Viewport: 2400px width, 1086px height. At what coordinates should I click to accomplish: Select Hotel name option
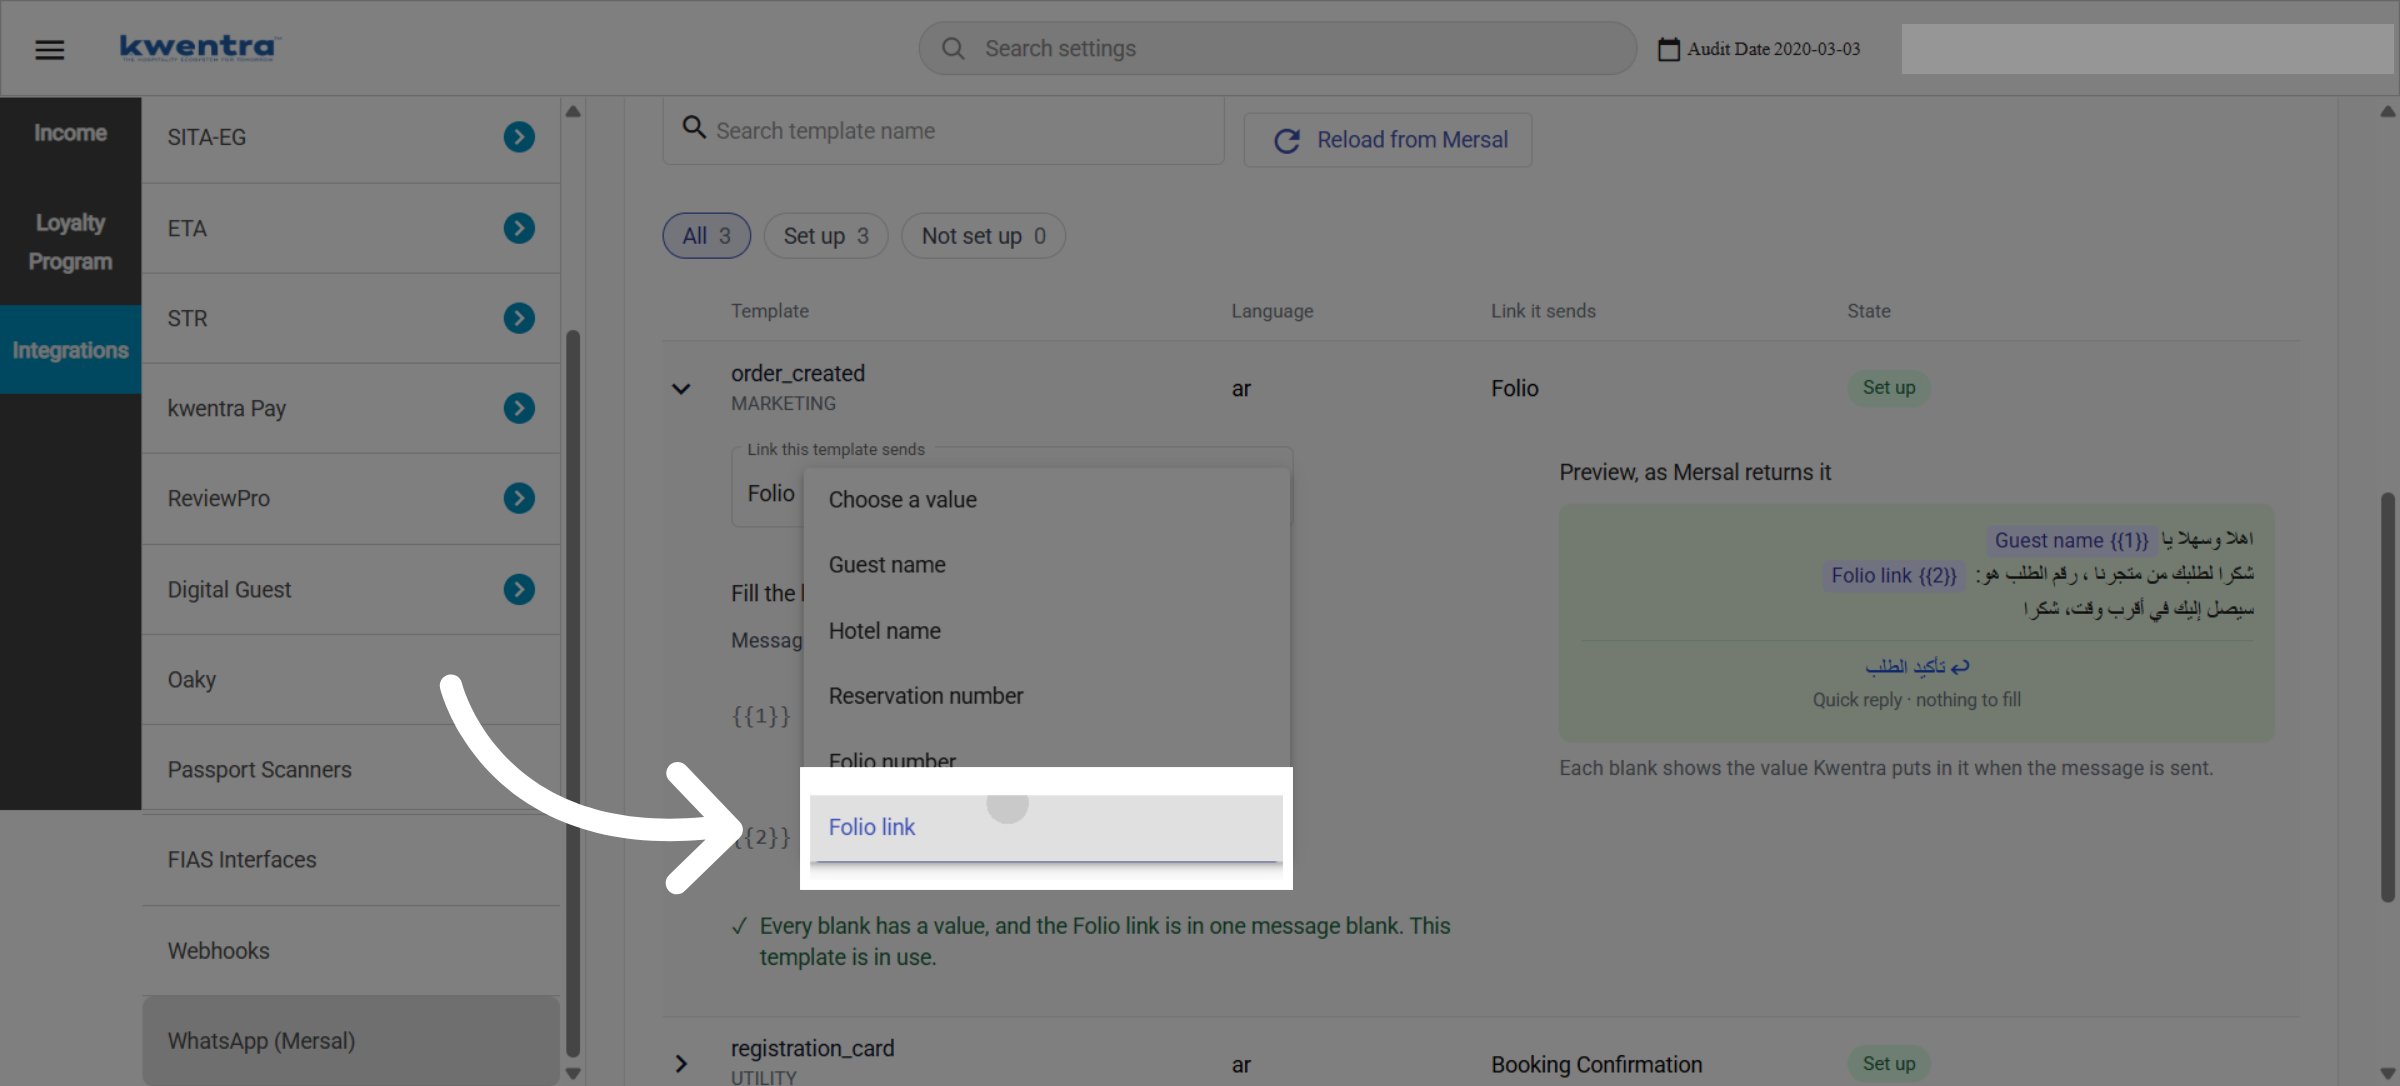tap(1046, 631)
